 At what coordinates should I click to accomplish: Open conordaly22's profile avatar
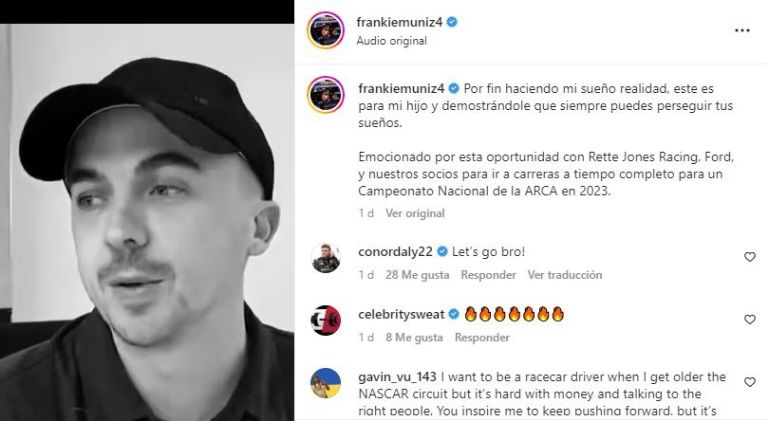(326, 257)
